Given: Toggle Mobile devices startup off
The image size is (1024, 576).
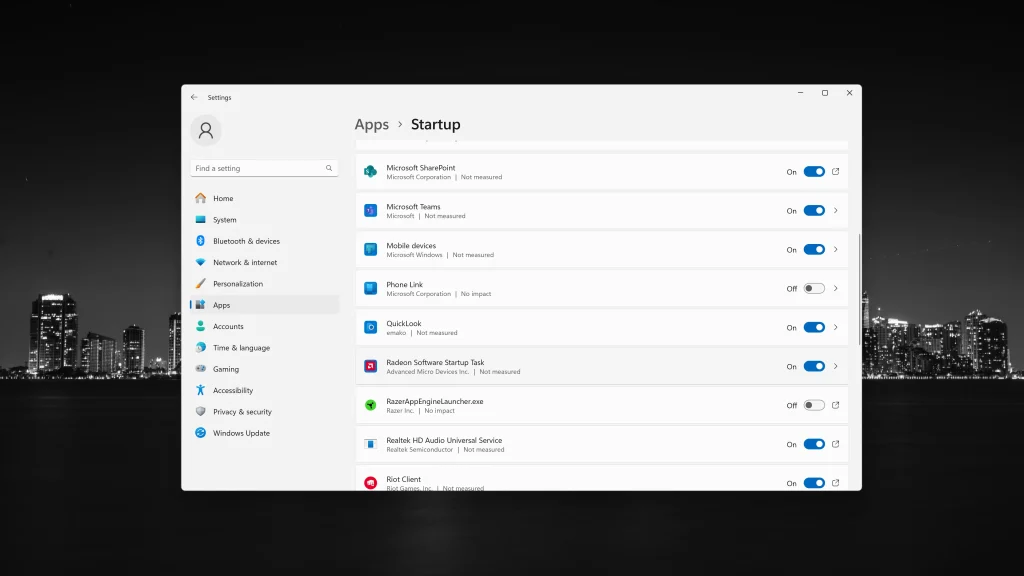Looking at the screenshot, I should tap(814, 249).
